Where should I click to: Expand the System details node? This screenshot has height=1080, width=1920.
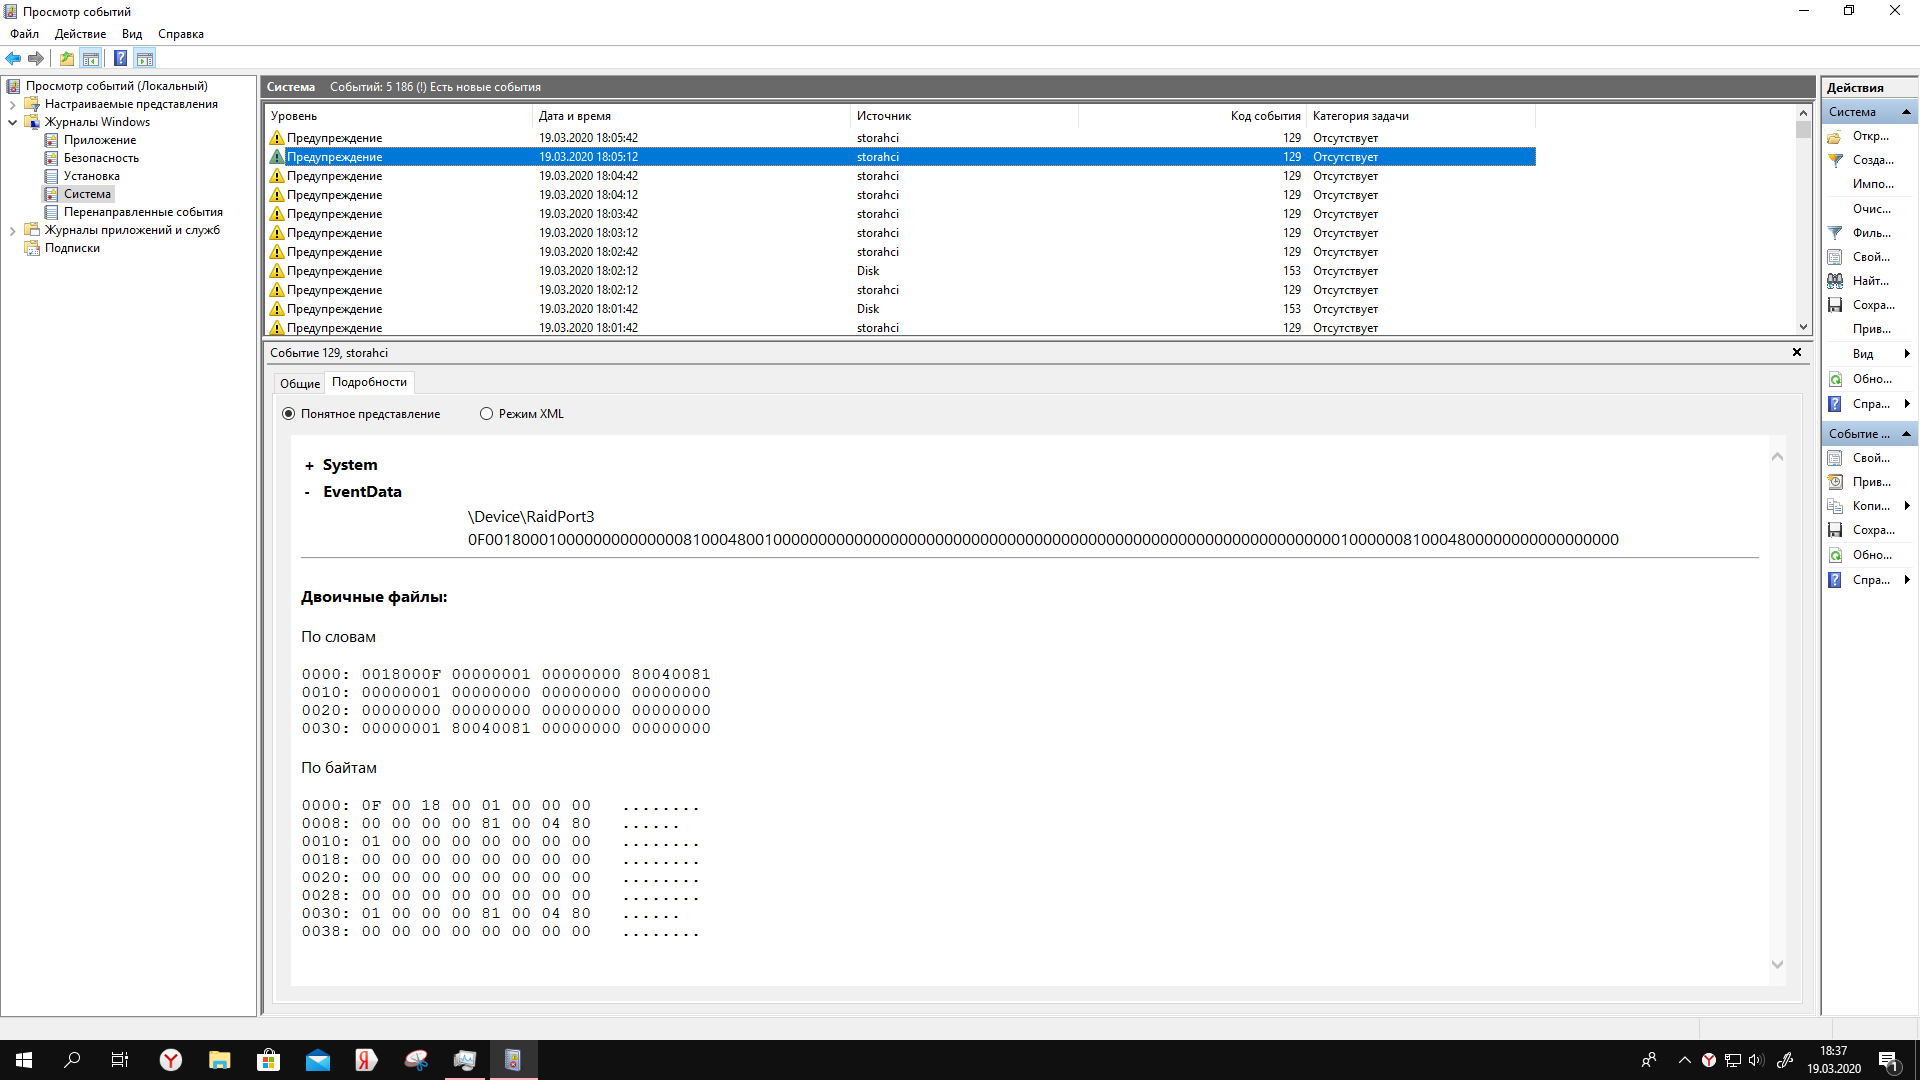coord(309,466)
